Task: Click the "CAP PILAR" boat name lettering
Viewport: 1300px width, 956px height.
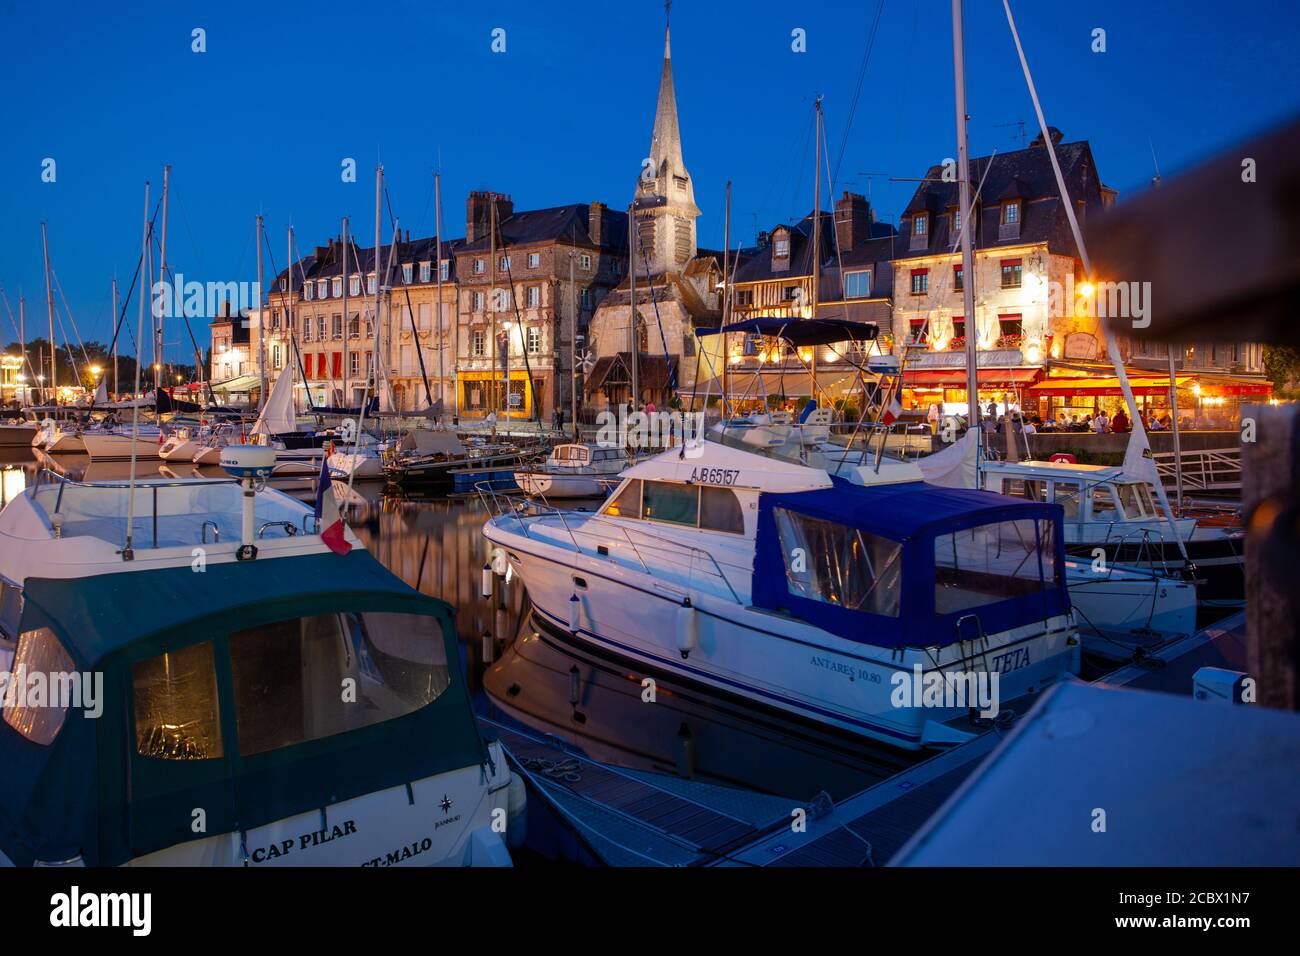Action: pos(304,840)
